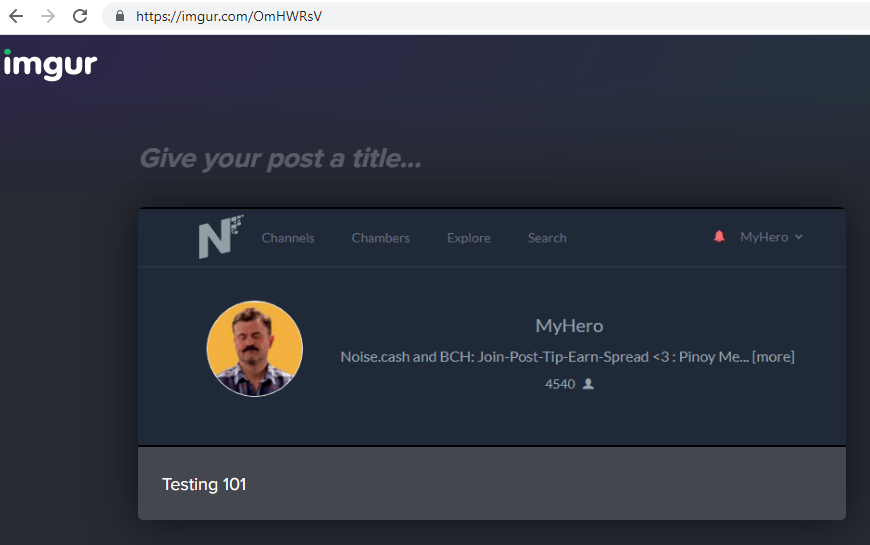Viewport: 870px width, 545px height.
Task: Click the Noise.cash and BCH bio text
Action: [x=544, y=357]
